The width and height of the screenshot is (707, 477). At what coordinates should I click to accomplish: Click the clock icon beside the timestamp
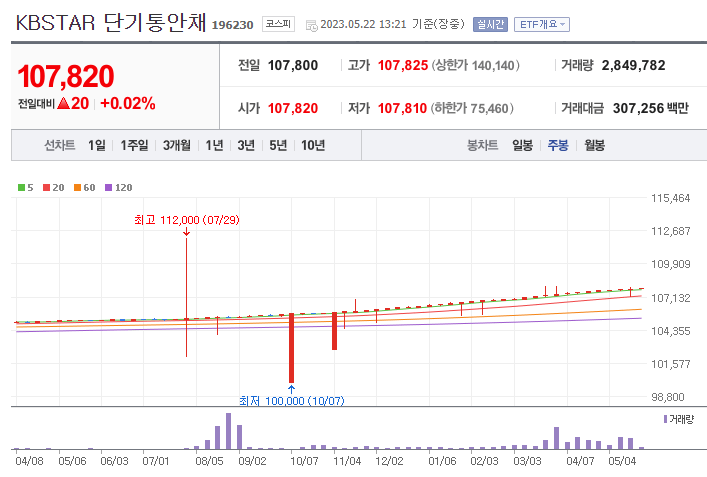click(310, 24)
